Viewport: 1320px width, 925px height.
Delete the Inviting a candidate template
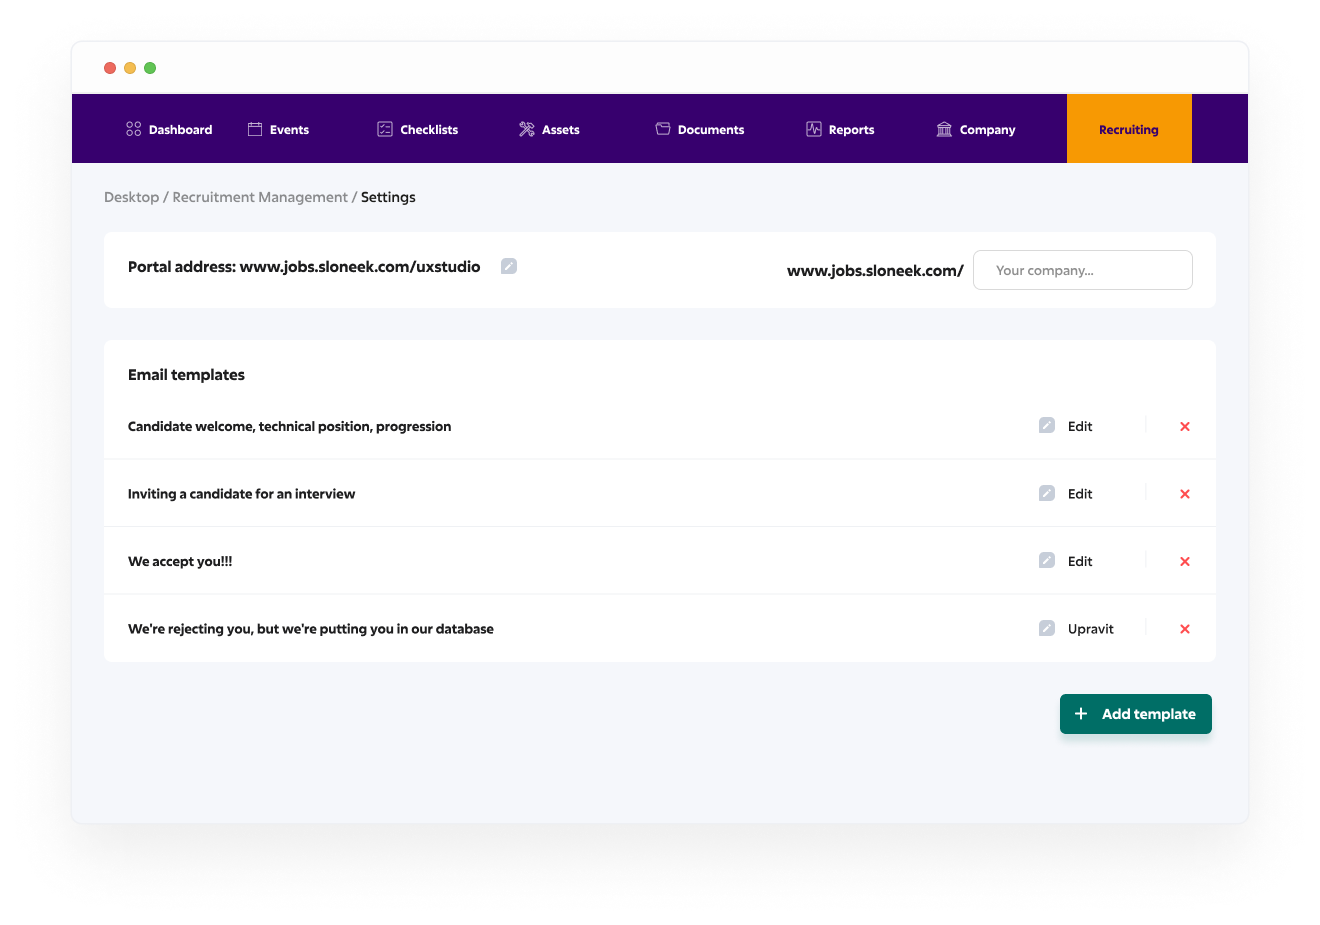pos(1185,494)
